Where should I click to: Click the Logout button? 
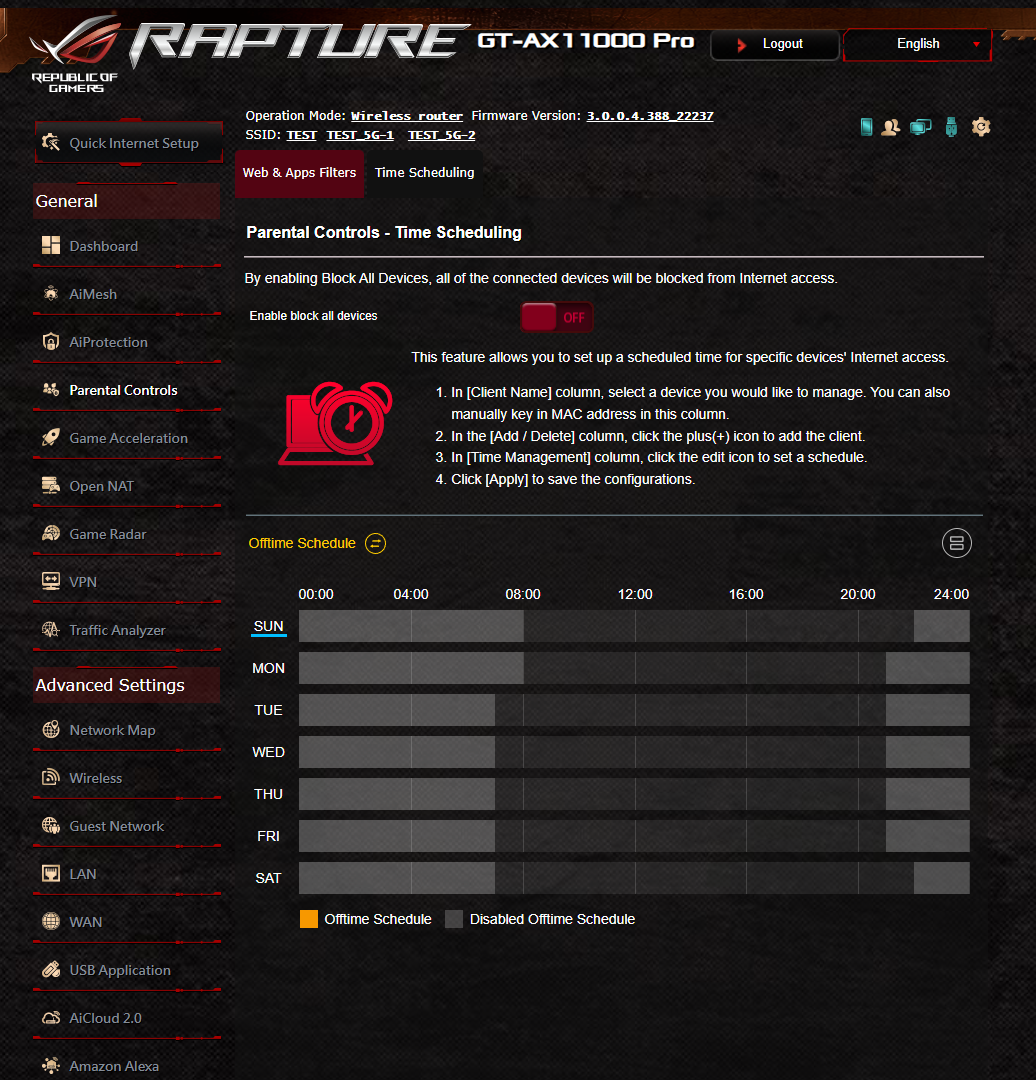775,44
